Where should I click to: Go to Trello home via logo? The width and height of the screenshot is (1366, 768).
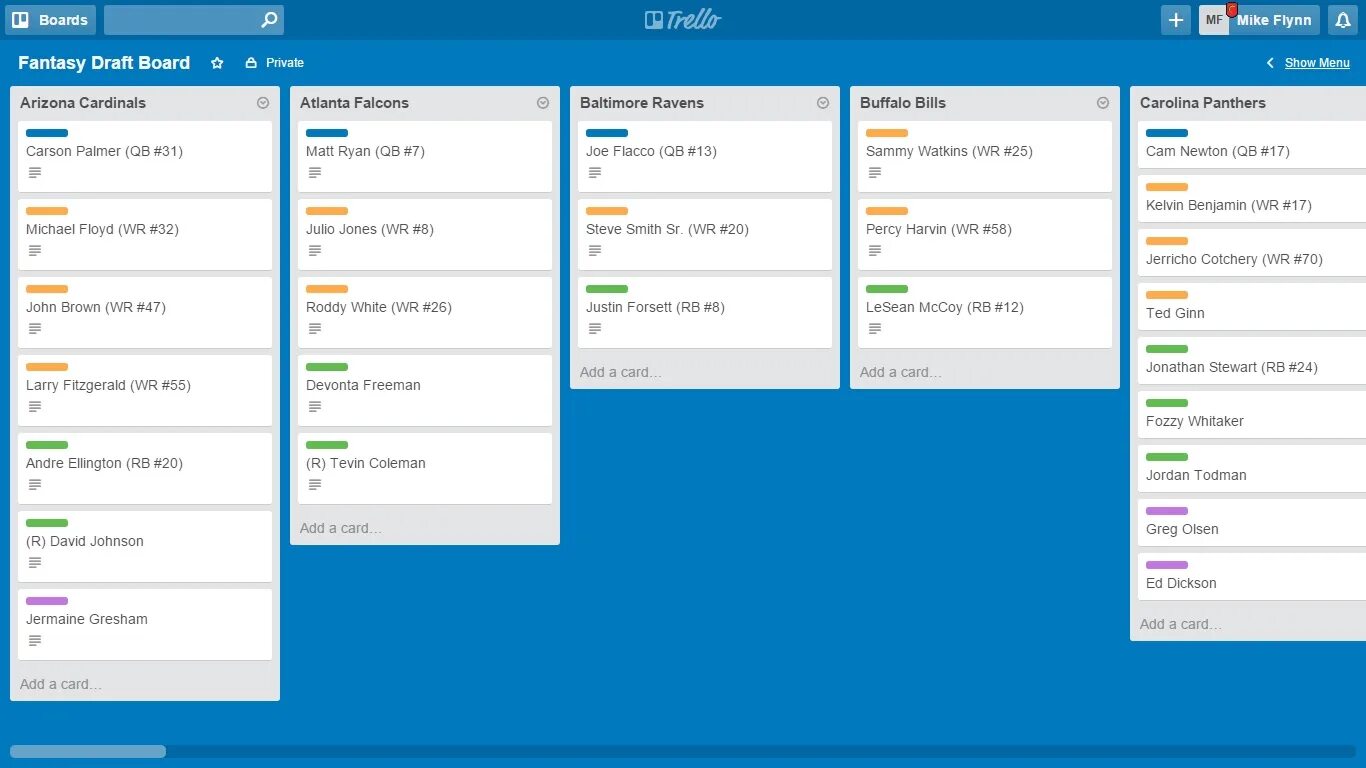pyautogui.click(x=683, y=20)
